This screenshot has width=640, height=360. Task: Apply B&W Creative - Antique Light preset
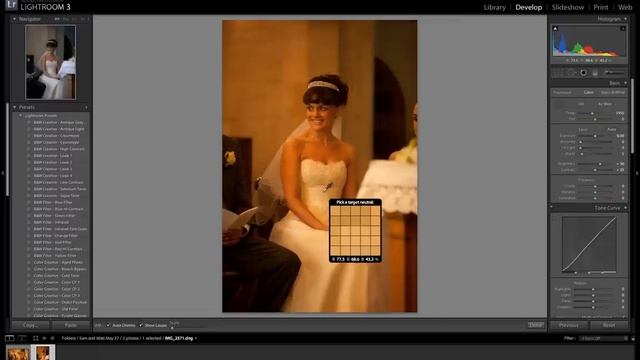point(59,129)
